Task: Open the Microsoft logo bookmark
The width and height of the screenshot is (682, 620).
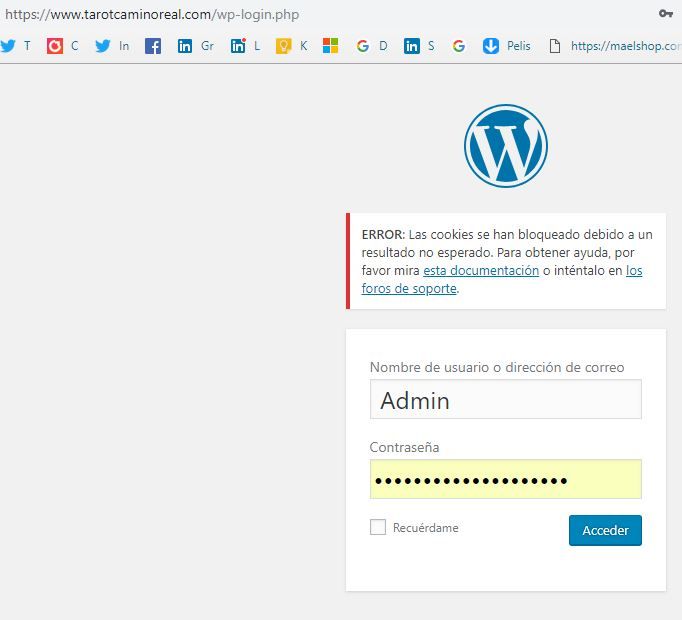Action: (x=331, y=46)
